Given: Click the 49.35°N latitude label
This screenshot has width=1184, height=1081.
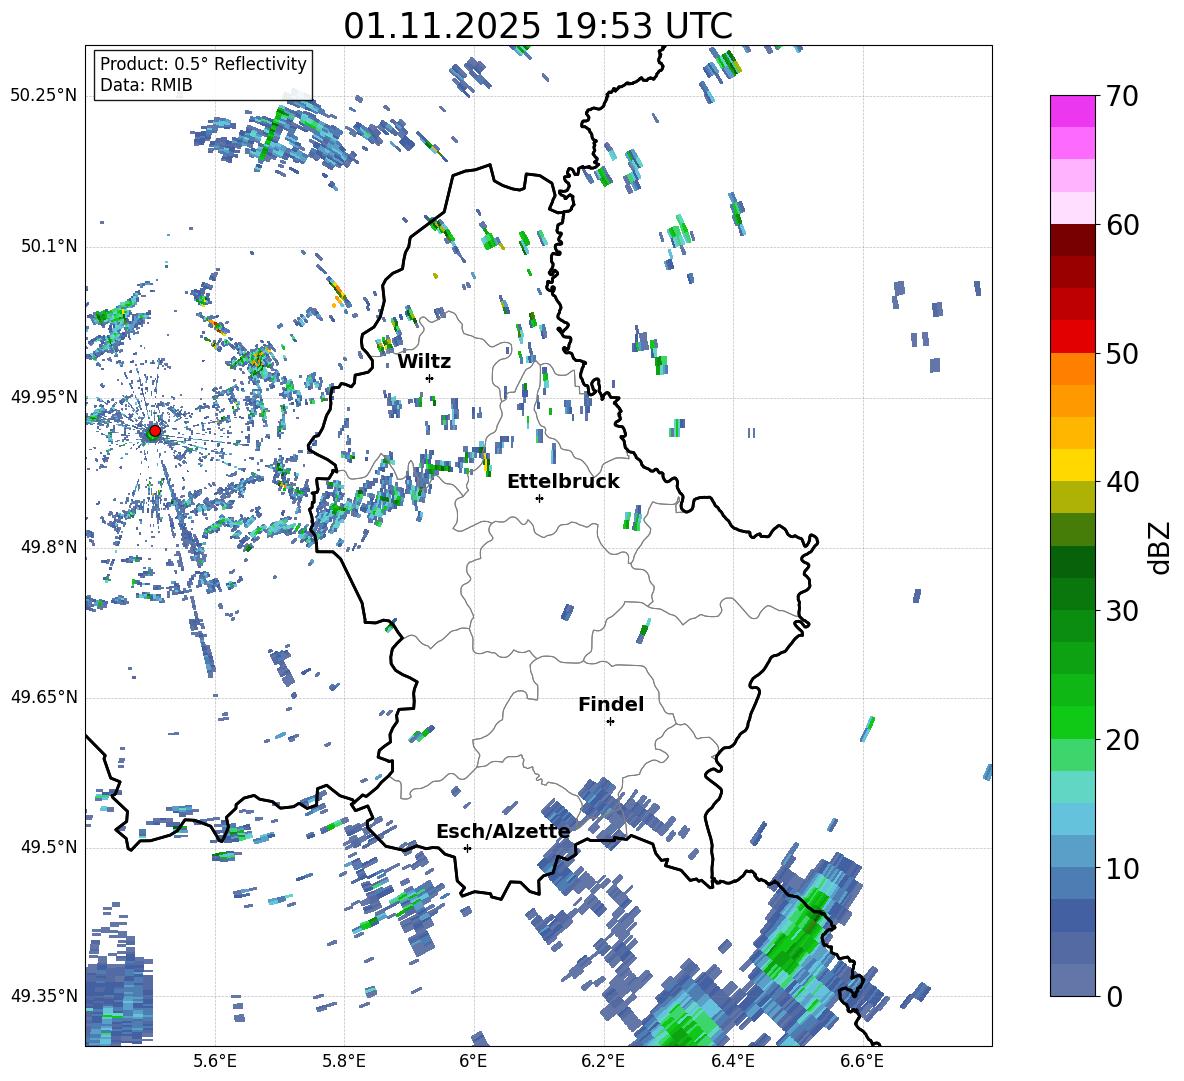Looking at the screenshot, I should 44,996.
